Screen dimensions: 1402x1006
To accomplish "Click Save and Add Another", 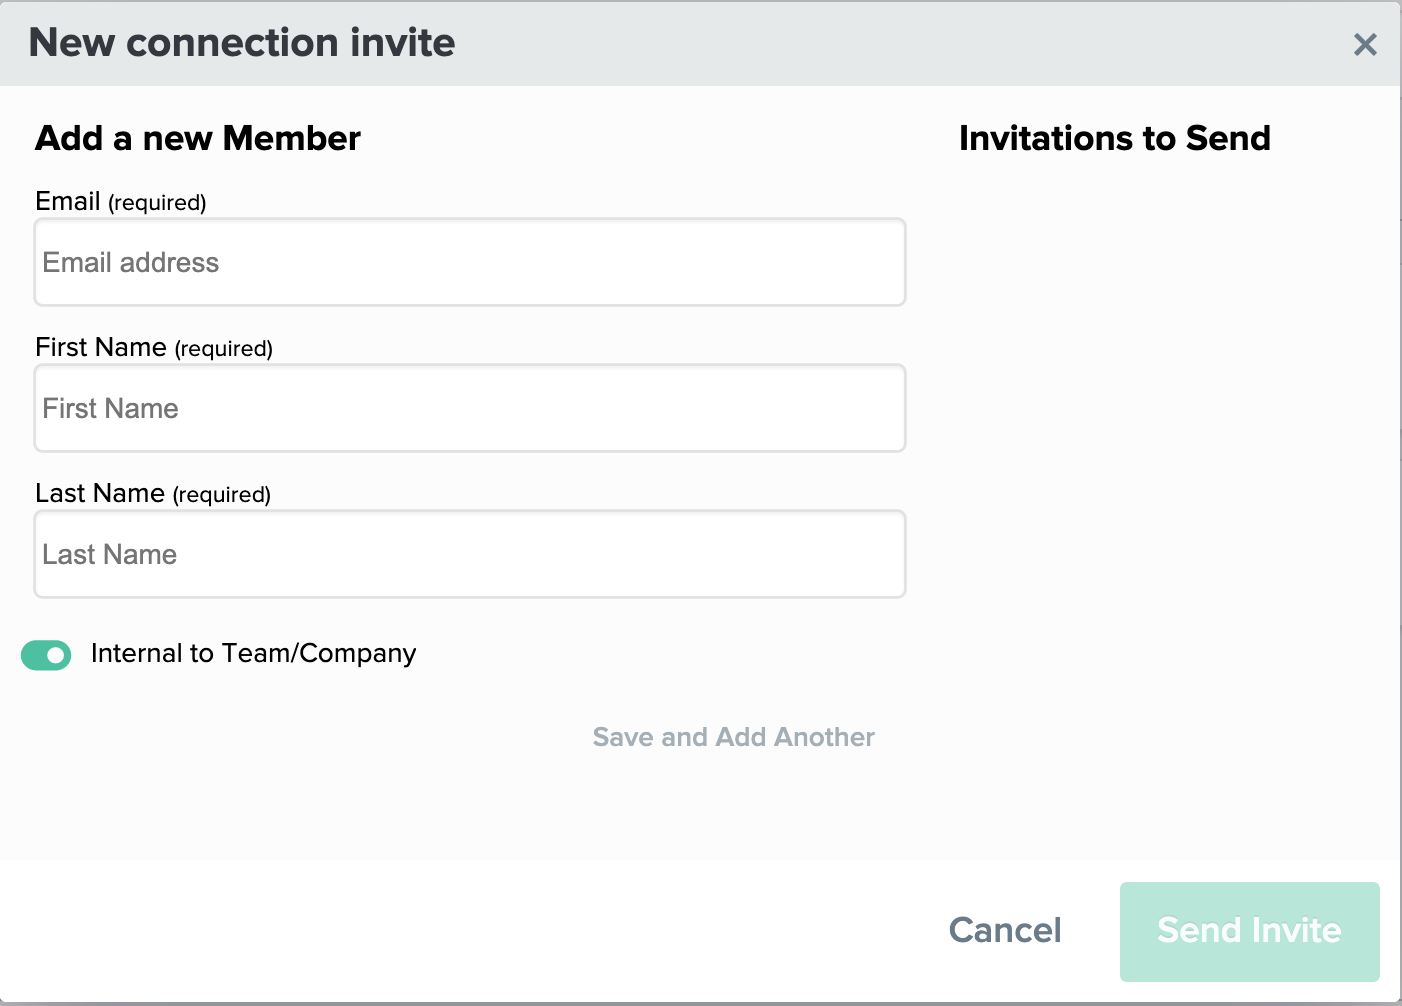I will point(733,737).
